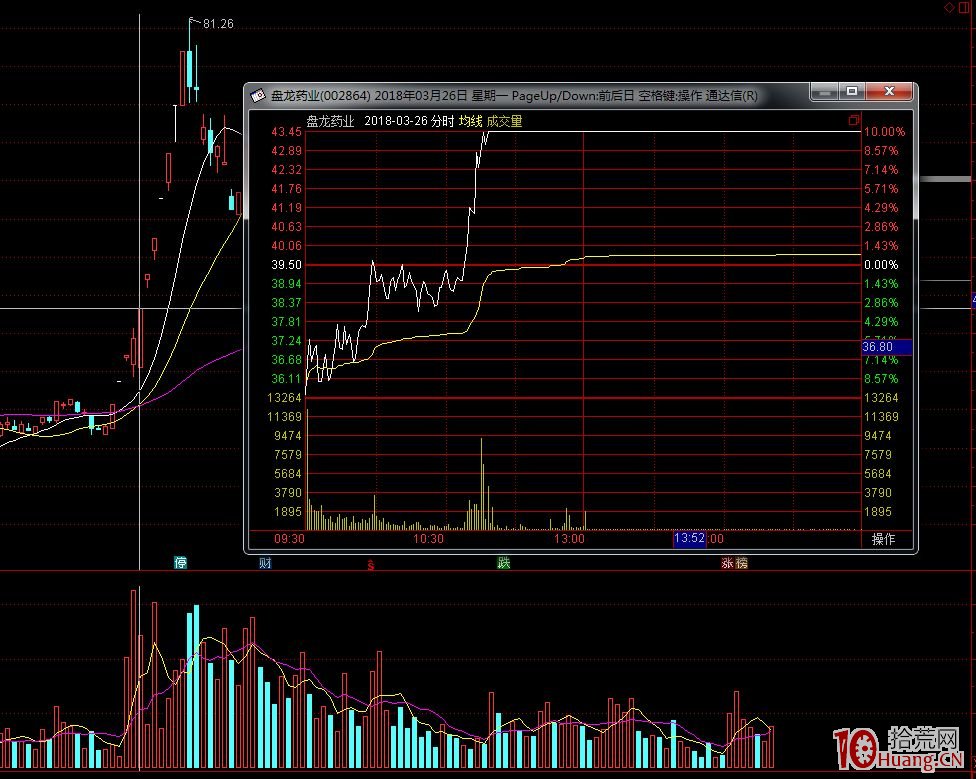The width and height of the screenshot is (976, 779).
Task: Click the red split-pane icon beside the diamond
Action: click(x=965, y=7)
